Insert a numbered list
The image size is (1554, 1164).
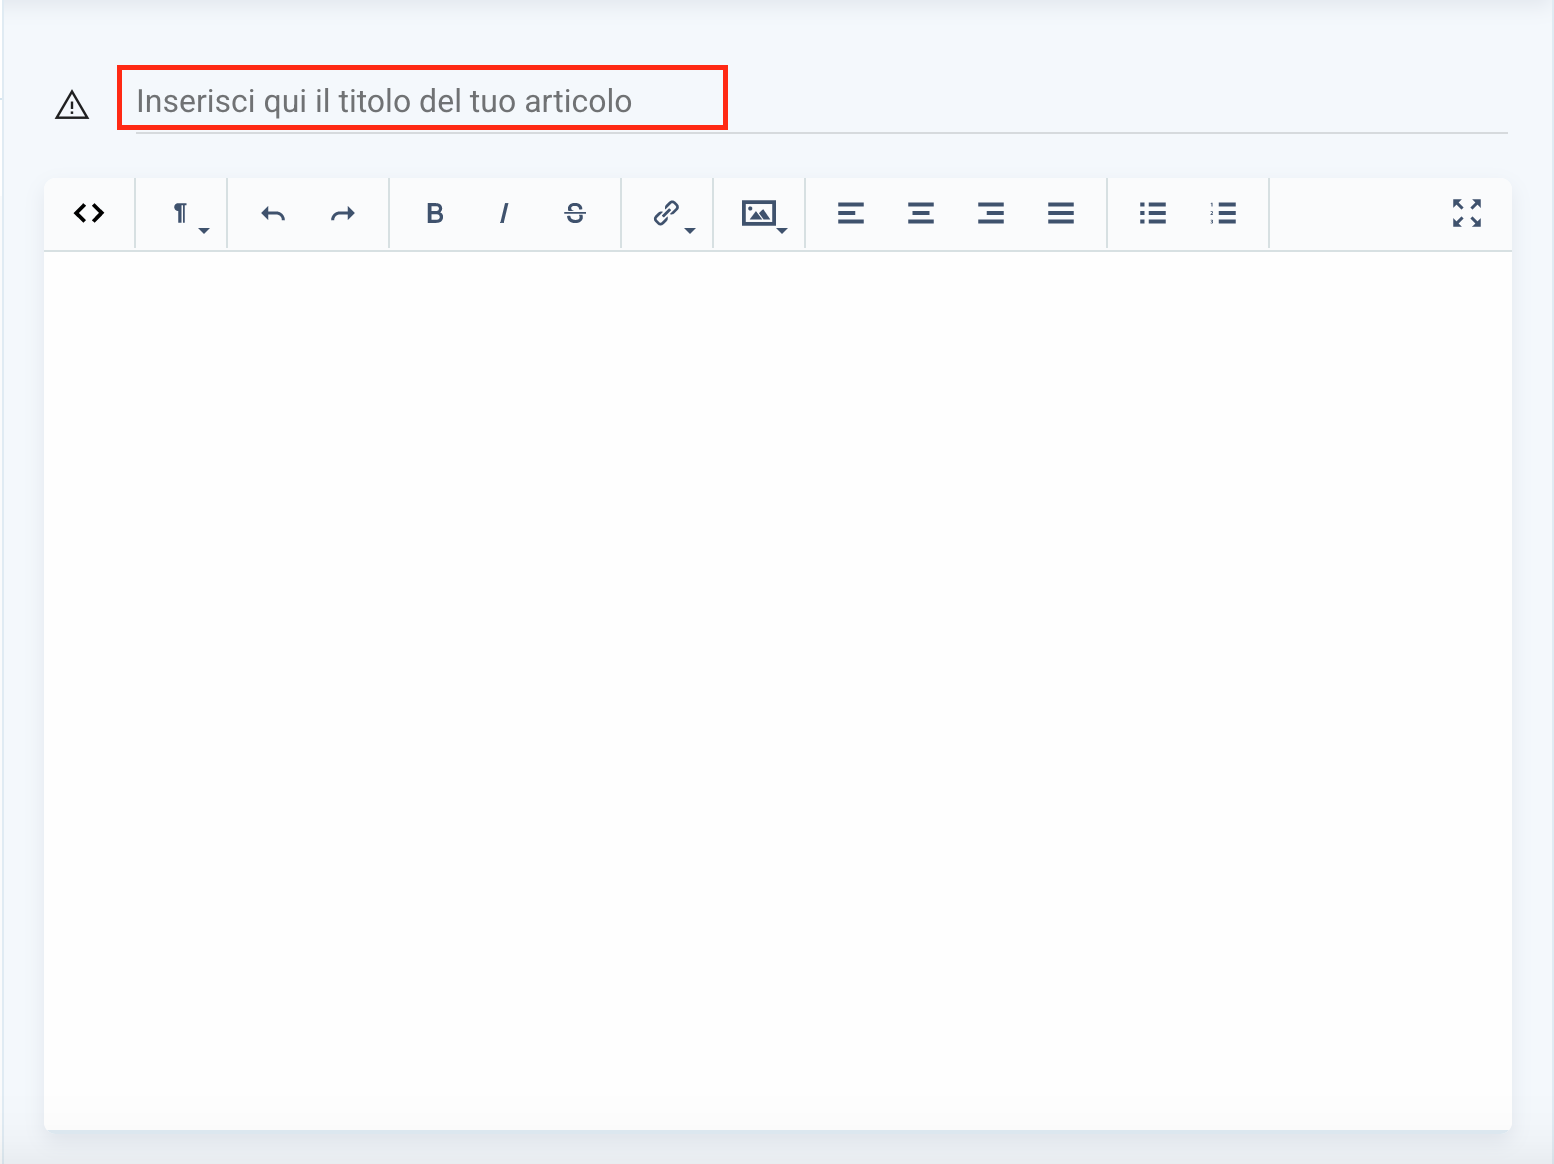(x=1223, y=213)
